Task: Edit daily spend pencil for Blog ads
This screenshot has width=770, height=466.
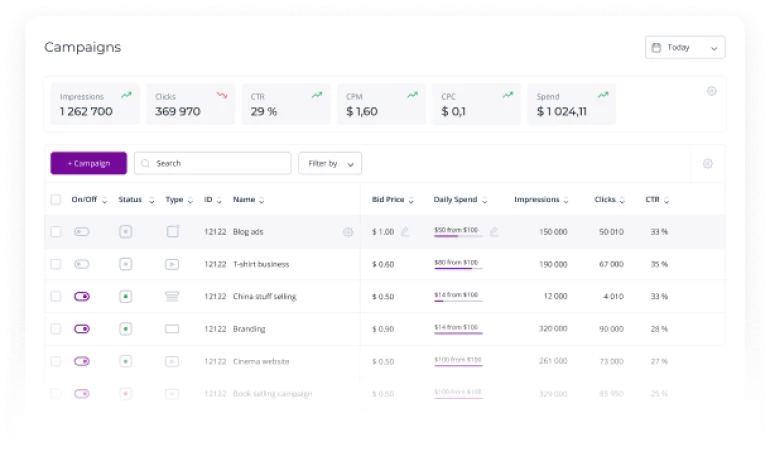Action: (493, 232)
